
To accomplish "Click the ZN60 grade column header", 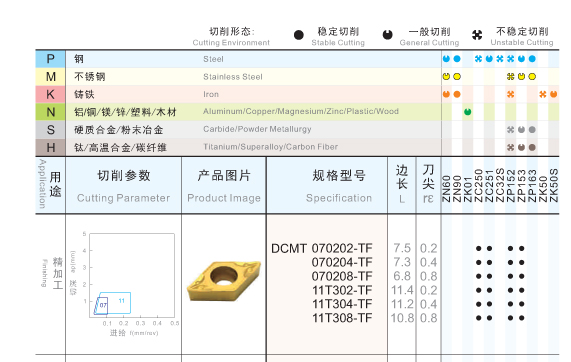I will point(446,188).
